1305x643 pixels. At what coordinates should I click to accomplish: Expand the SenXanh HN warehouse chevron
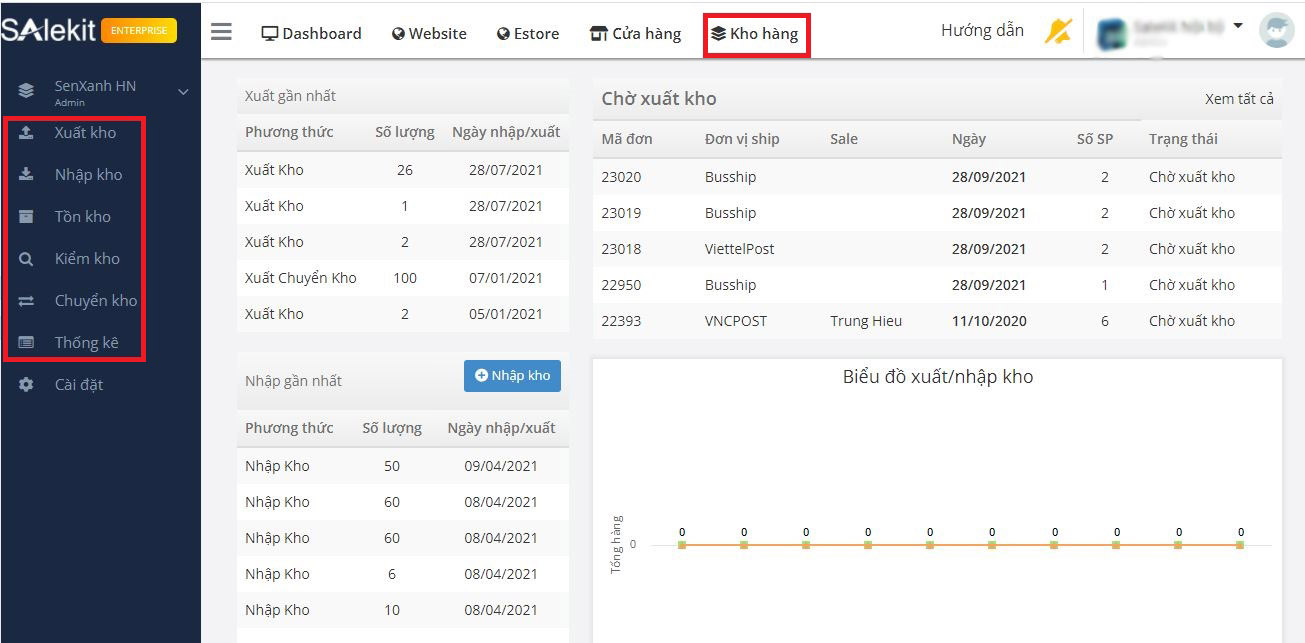point(183,92)
